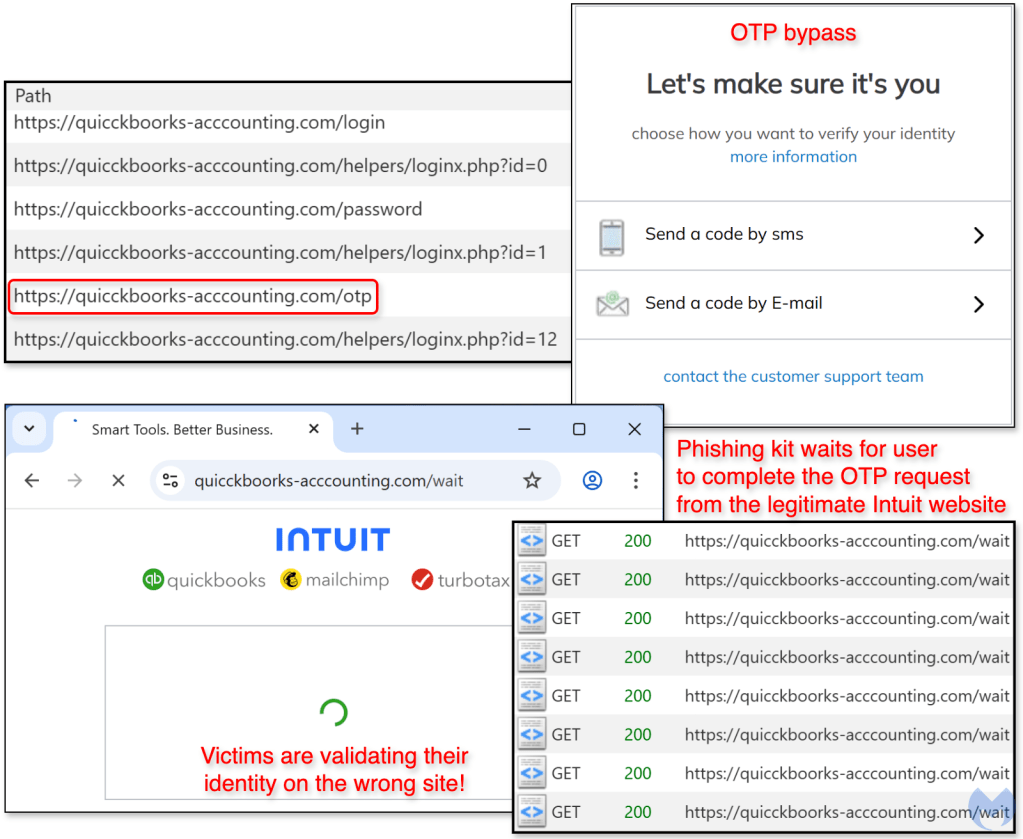Open the more information link
Viewport: 1023px width, 839px height.
tap(793, 157)
